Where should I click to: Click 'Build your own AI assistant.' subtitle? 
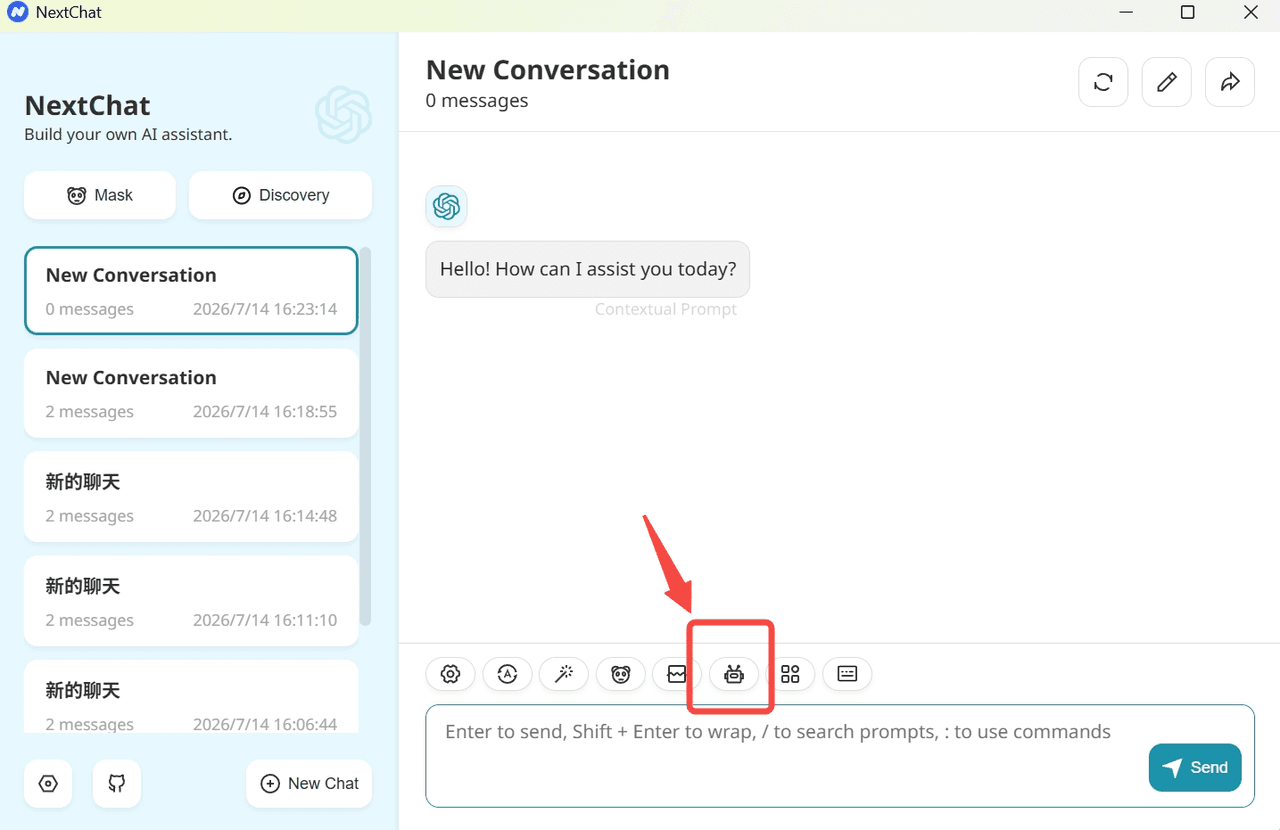(x=128, y=134)
